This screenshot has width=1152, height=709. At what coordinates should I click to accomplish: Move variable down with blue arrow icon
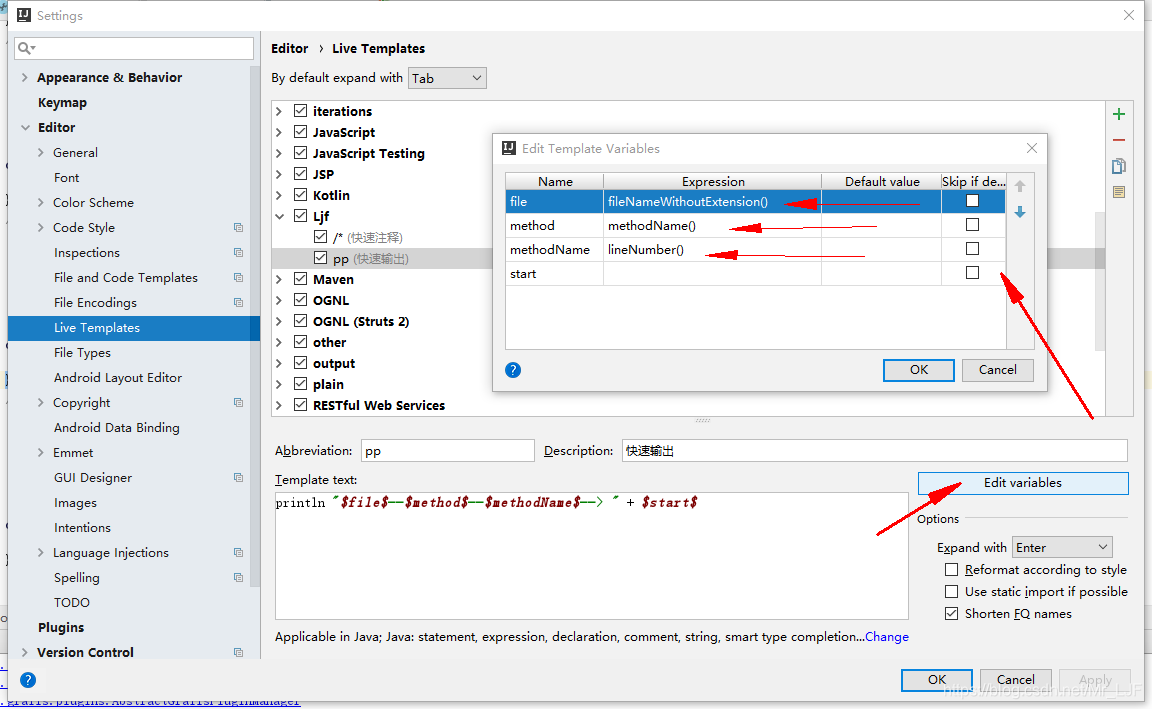(x=1020, y=212)
